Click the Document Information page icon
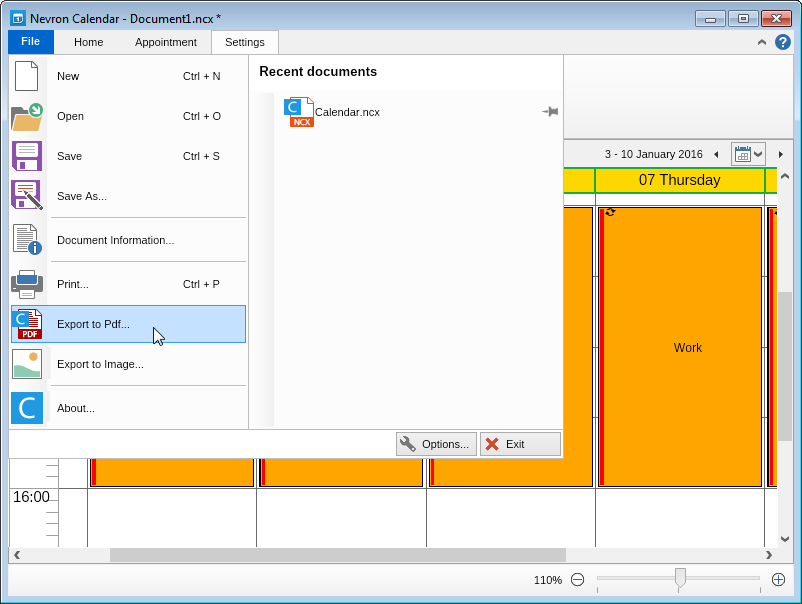Viewport: 802px width, 604px height. pos(27,239)
